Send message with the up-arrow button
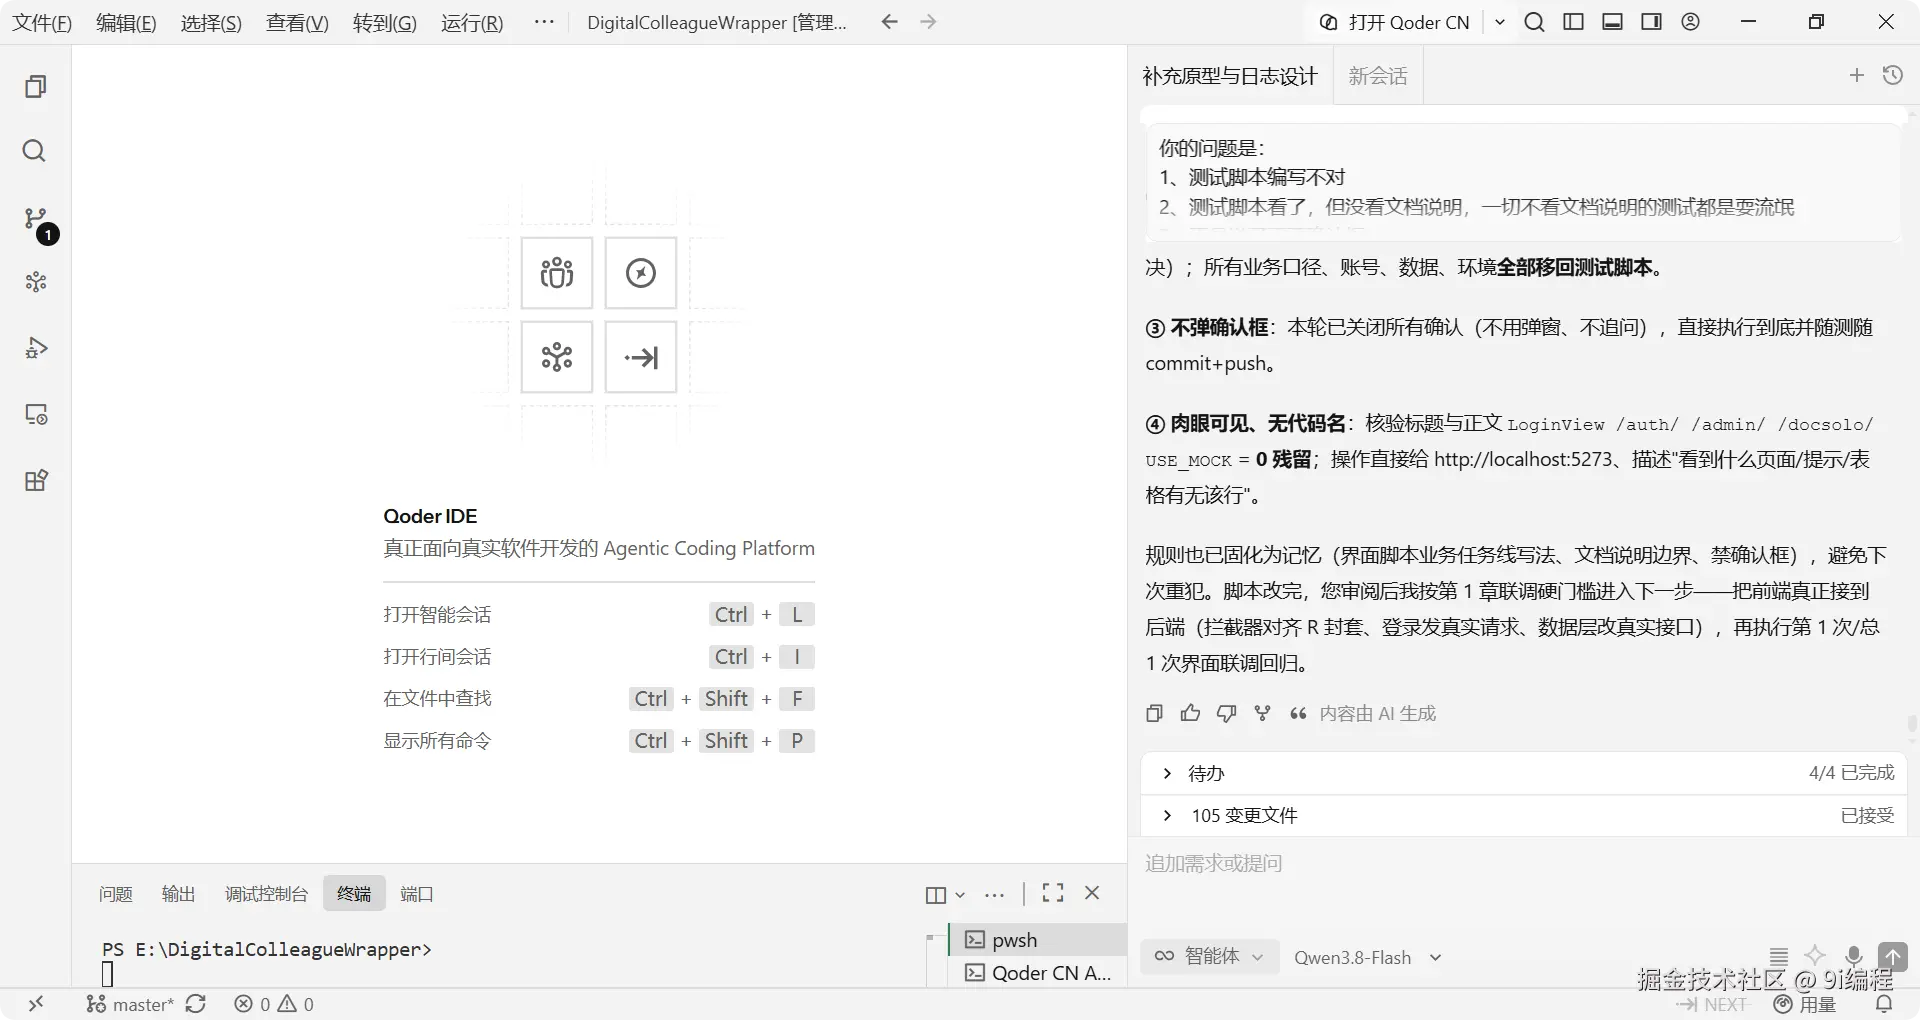Viewport: 1920px width, 1020px height. click(1892, 956)
